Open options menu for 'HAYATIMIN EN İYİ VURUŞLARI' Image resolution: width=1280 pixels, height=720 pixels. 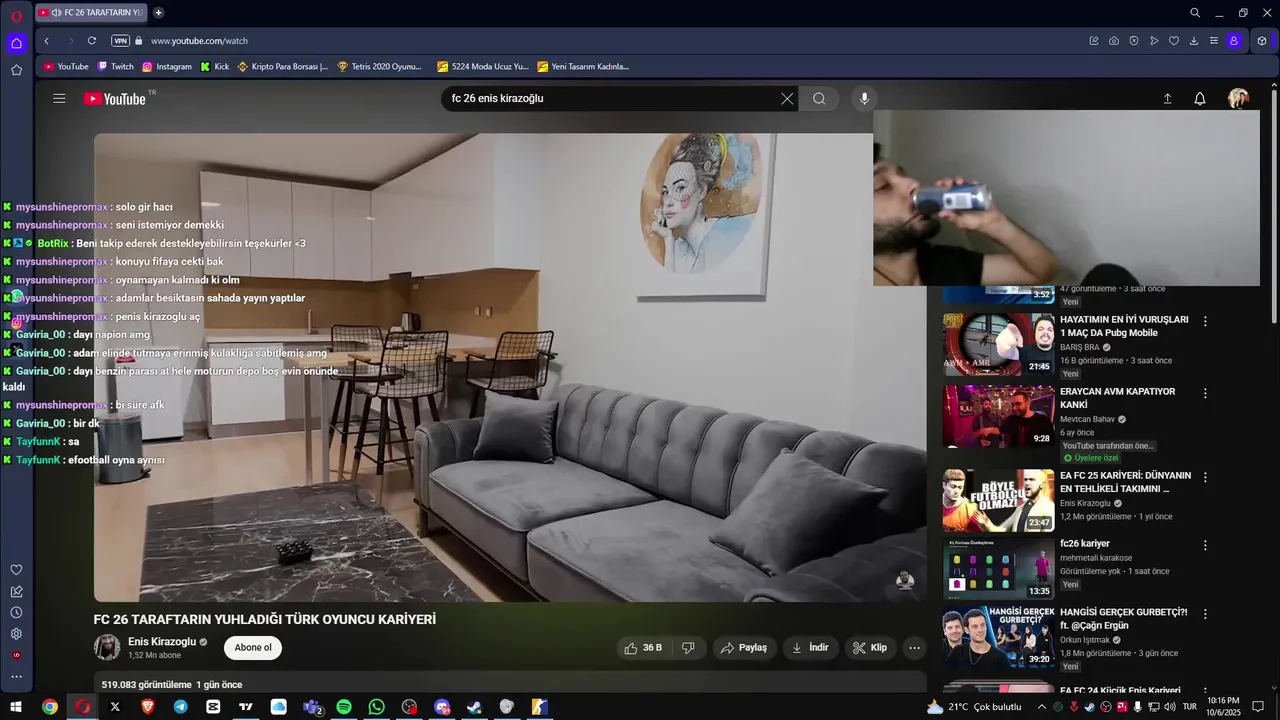[x=1205, y=321]
